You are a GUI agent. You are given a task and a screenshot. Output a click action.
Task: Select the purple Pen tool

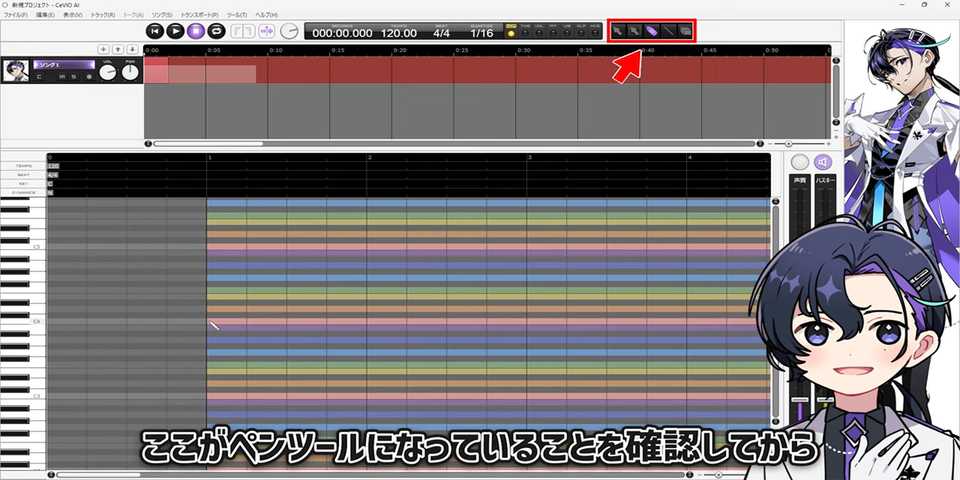[x=651, y=30]
